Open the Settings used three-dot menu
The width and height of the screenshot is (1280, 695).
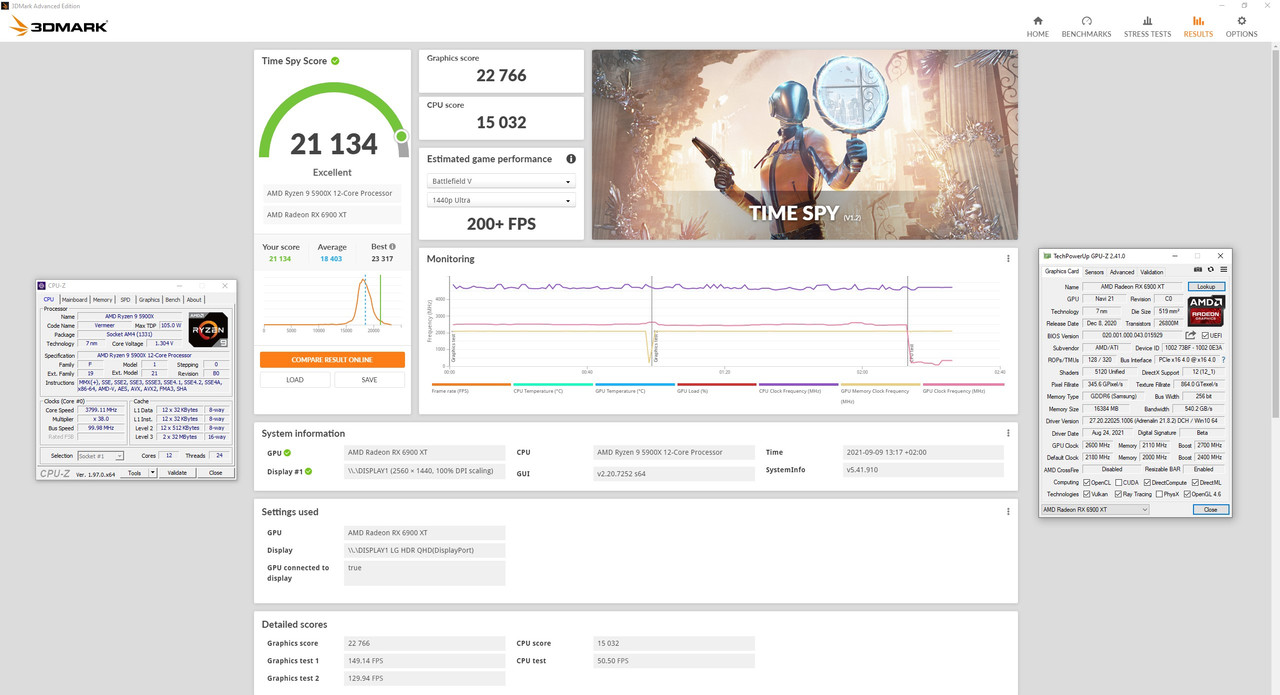pos(1007,512)
